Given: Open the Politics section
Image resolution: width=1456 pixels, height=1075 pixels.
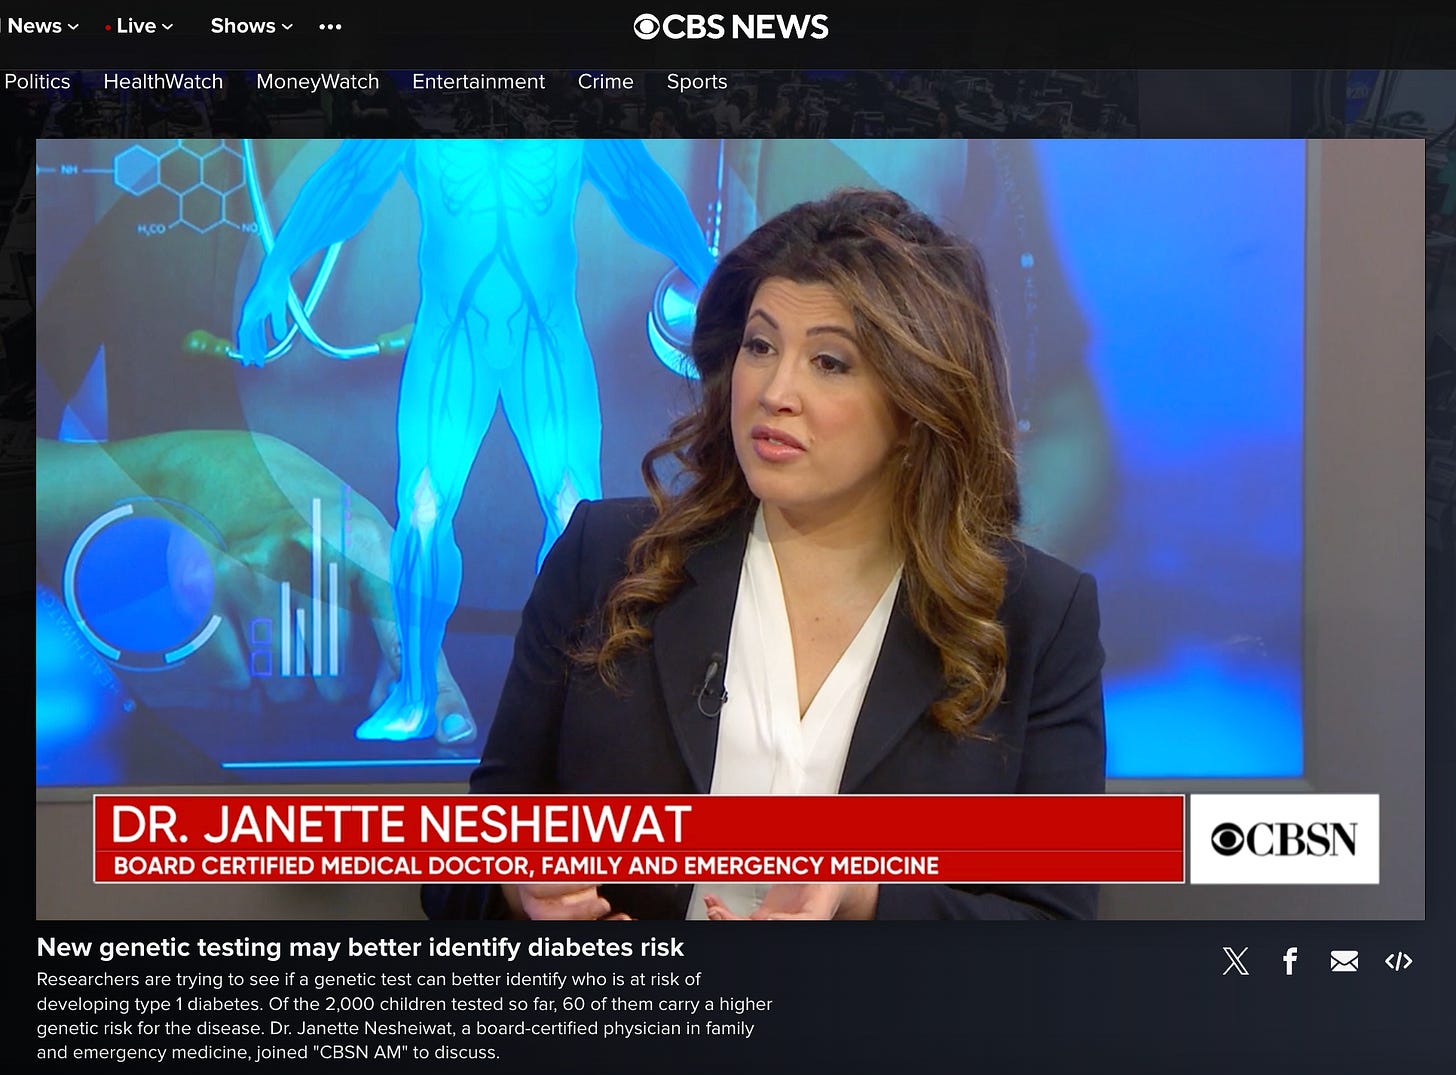Looking at the screenshot, I should pos(37,82).
